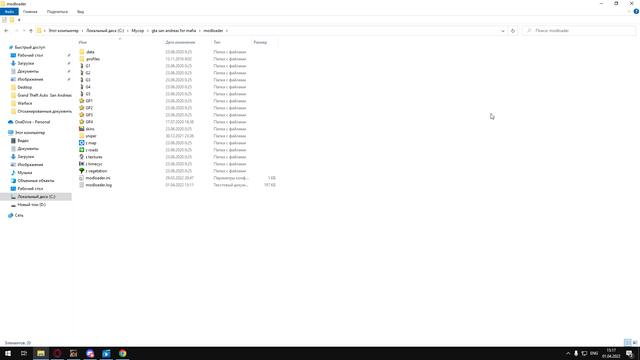Image resolution: width=640 pixels, height=360 pixels.
Task: Expand the address bar history dropdown
Action: [503, 31]
